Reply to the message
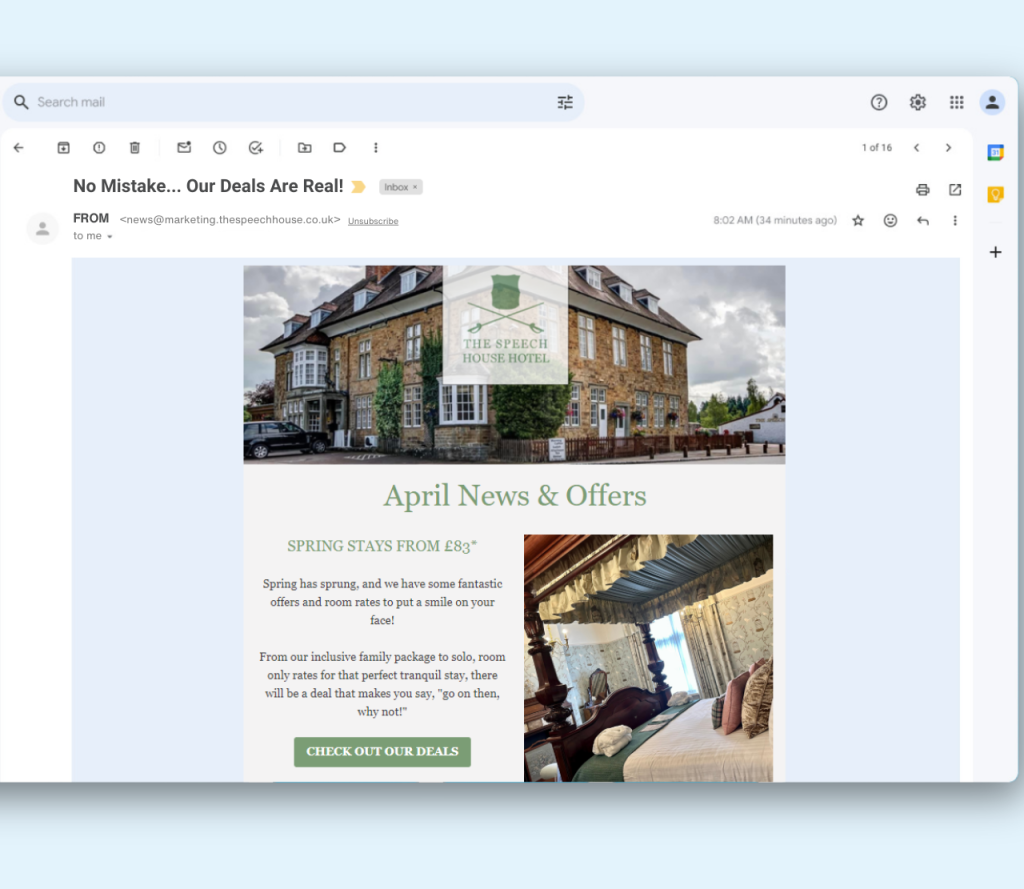This screenshot has width=1024, height=889. click(x=923, y=221)
